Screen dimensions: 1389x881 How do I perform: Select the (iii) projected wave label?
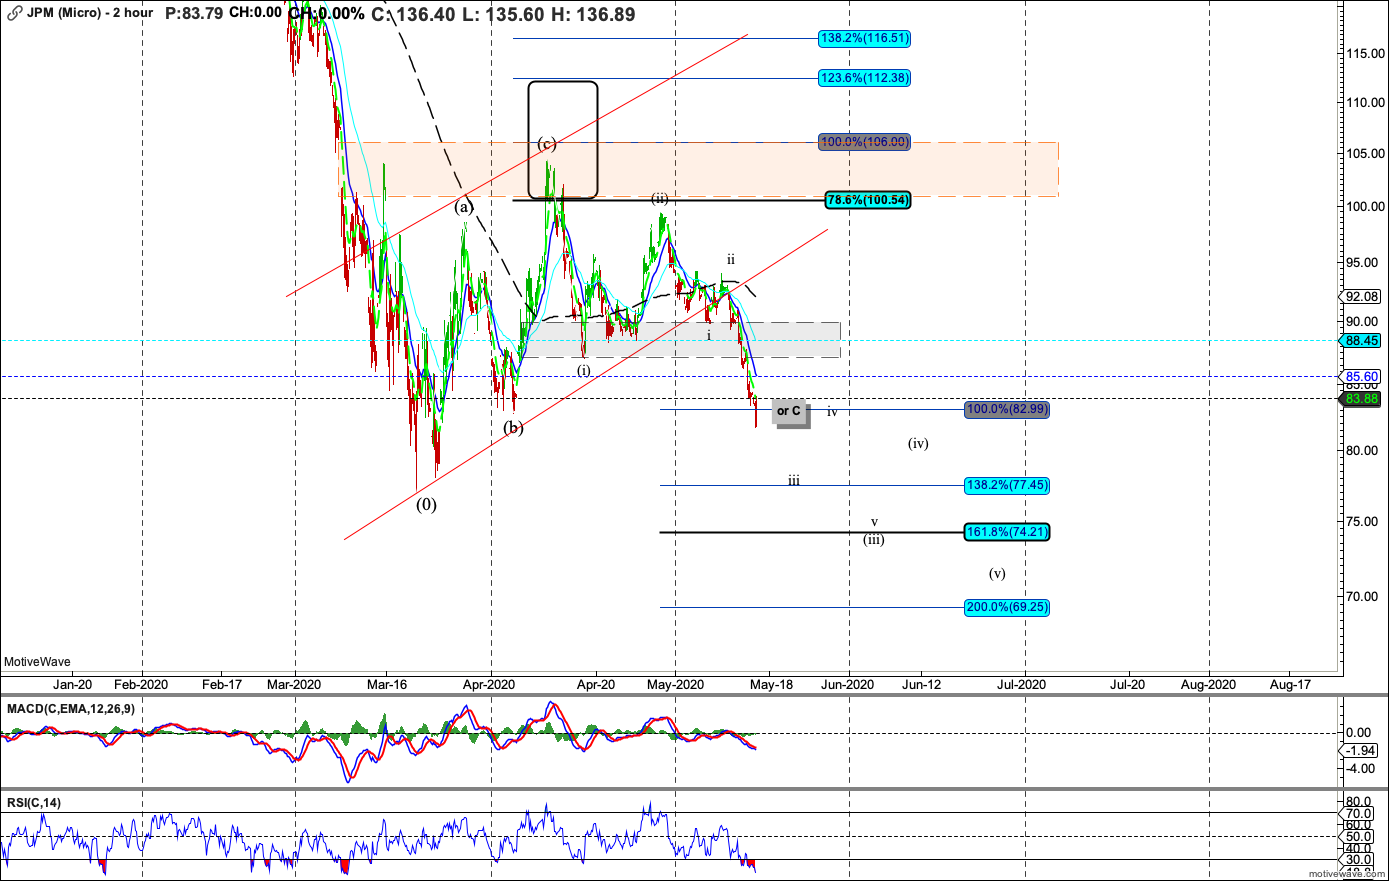pyautogui.click(x=874, y=540)
